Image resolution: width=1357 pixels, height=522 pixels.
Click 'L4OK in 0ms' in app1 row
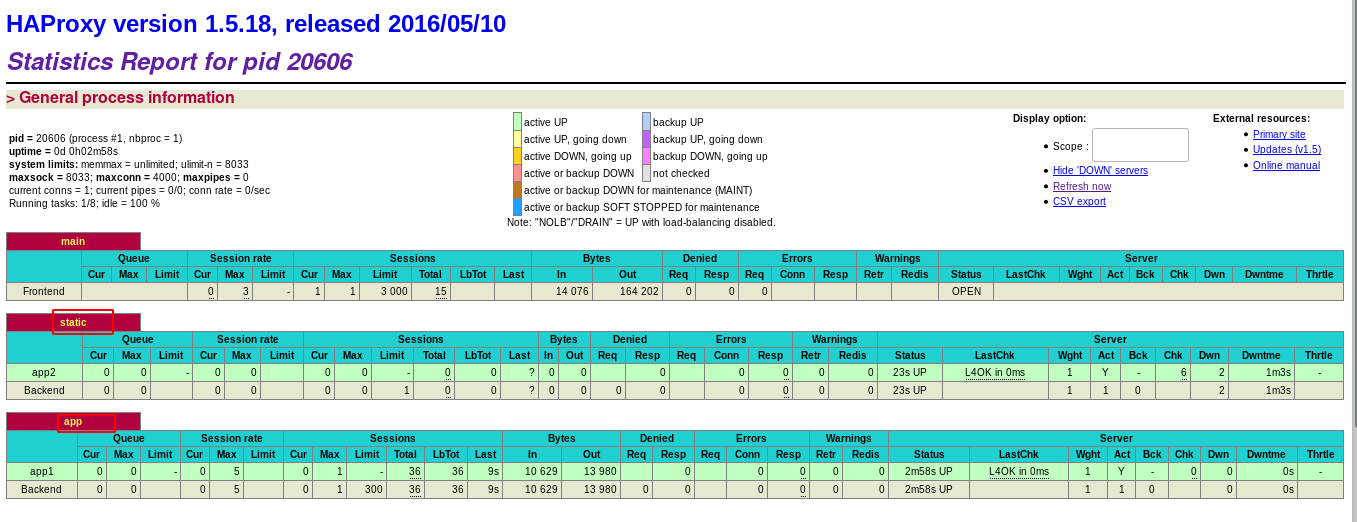point(1019,471)
